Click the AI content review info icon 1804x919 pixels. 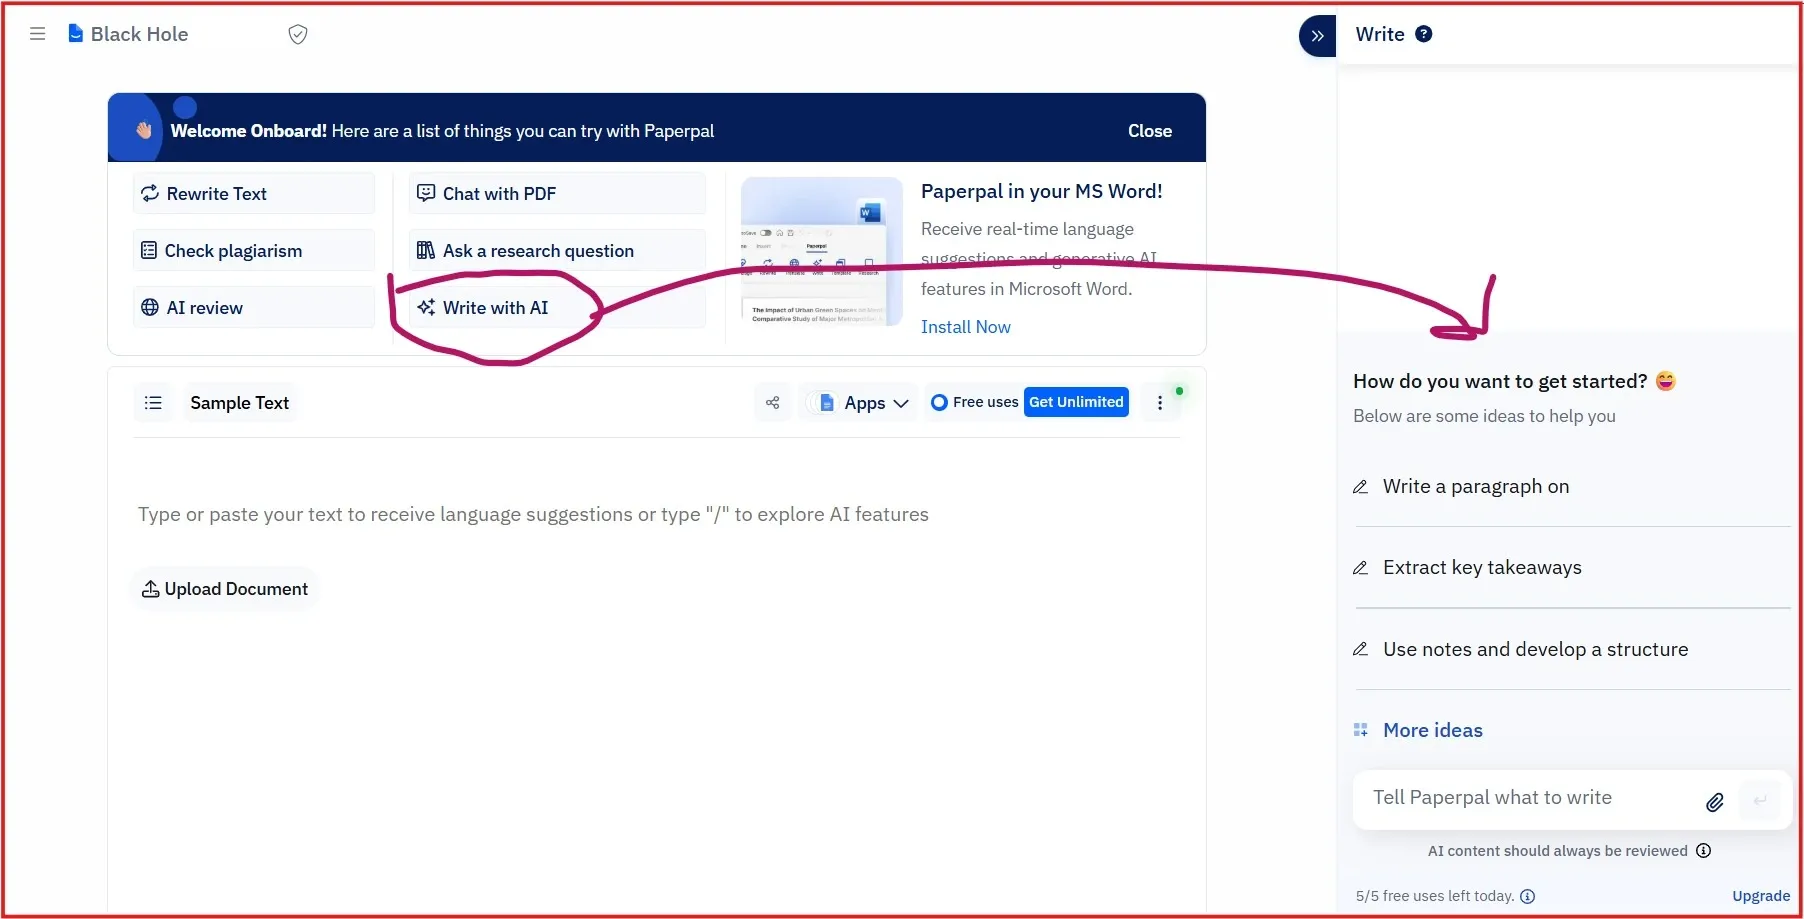pos(1704,851)
